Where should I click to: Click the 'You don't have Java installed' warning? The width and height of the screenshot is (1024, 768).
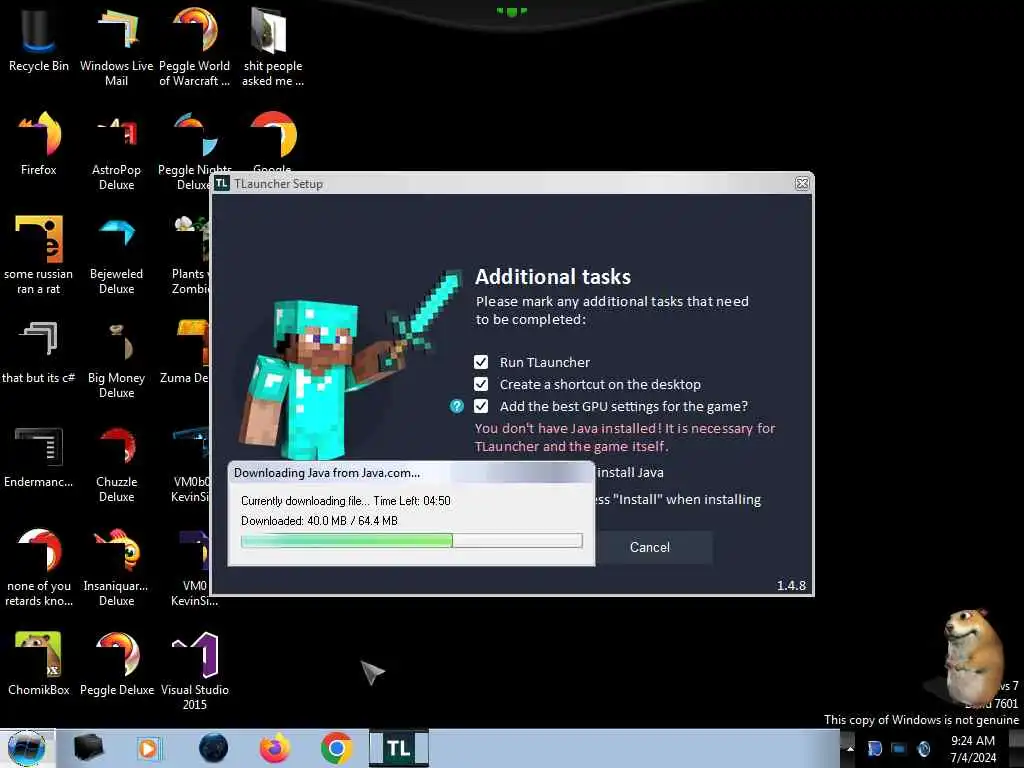[624, 438]
